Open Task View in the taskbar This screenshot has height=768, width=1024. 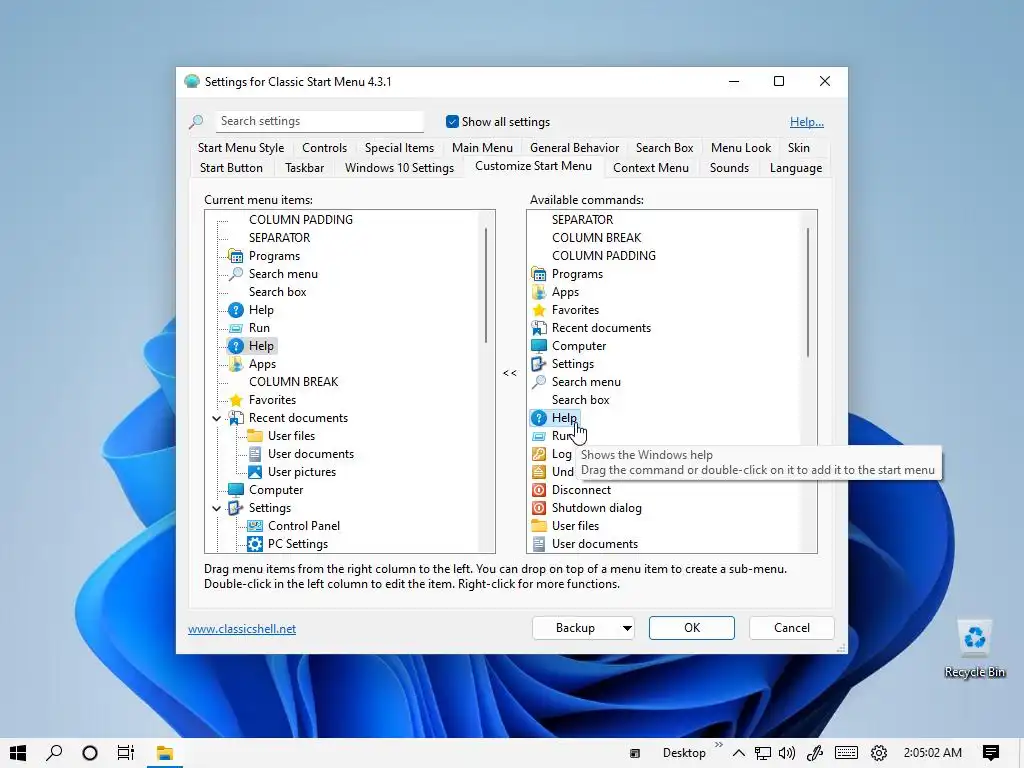(125, 753)
